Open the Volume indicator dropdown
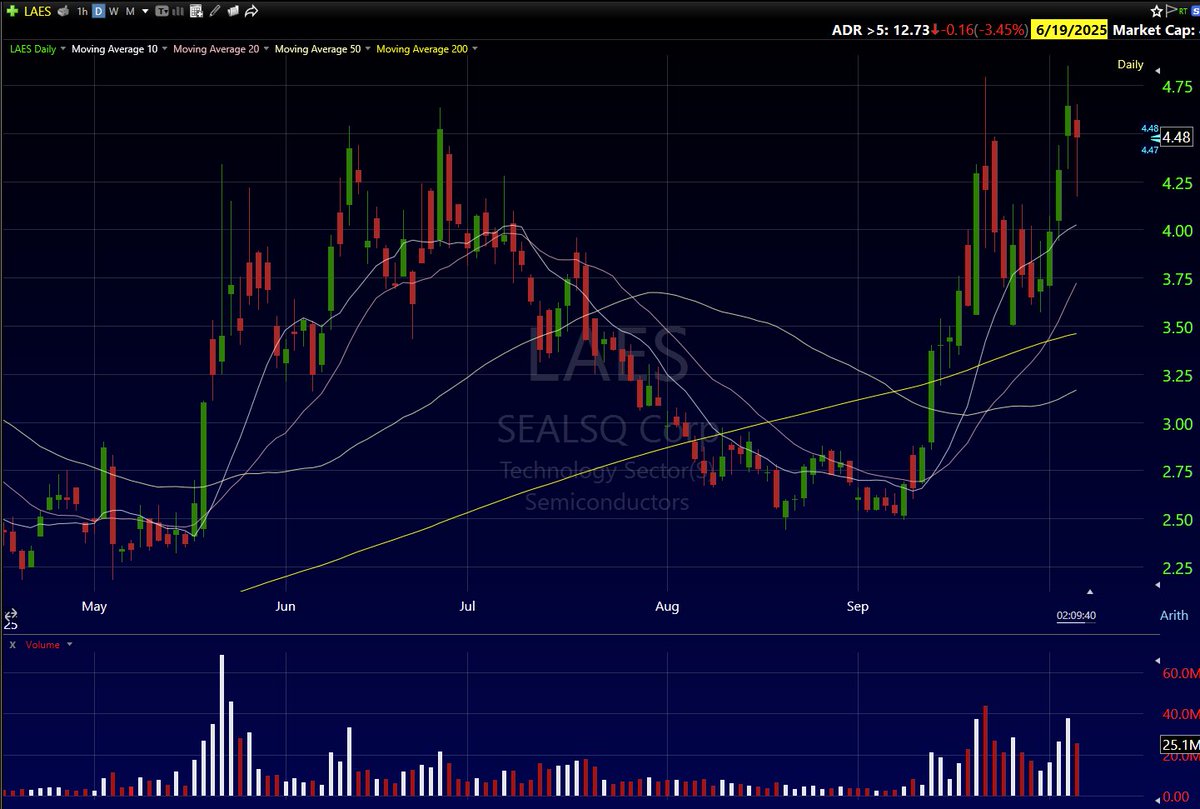Screen dimensions: 1200x809 [x=69, y=644]
